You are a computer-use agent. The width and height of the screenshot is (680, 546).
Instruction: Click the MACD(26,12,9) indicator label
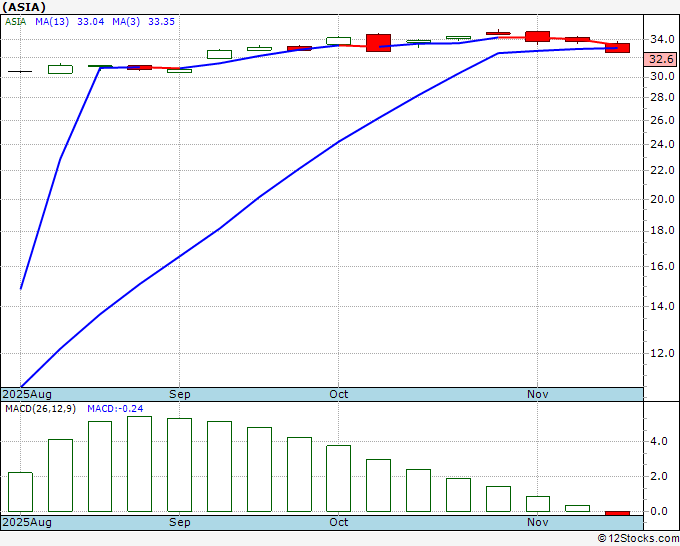[40, 409]
